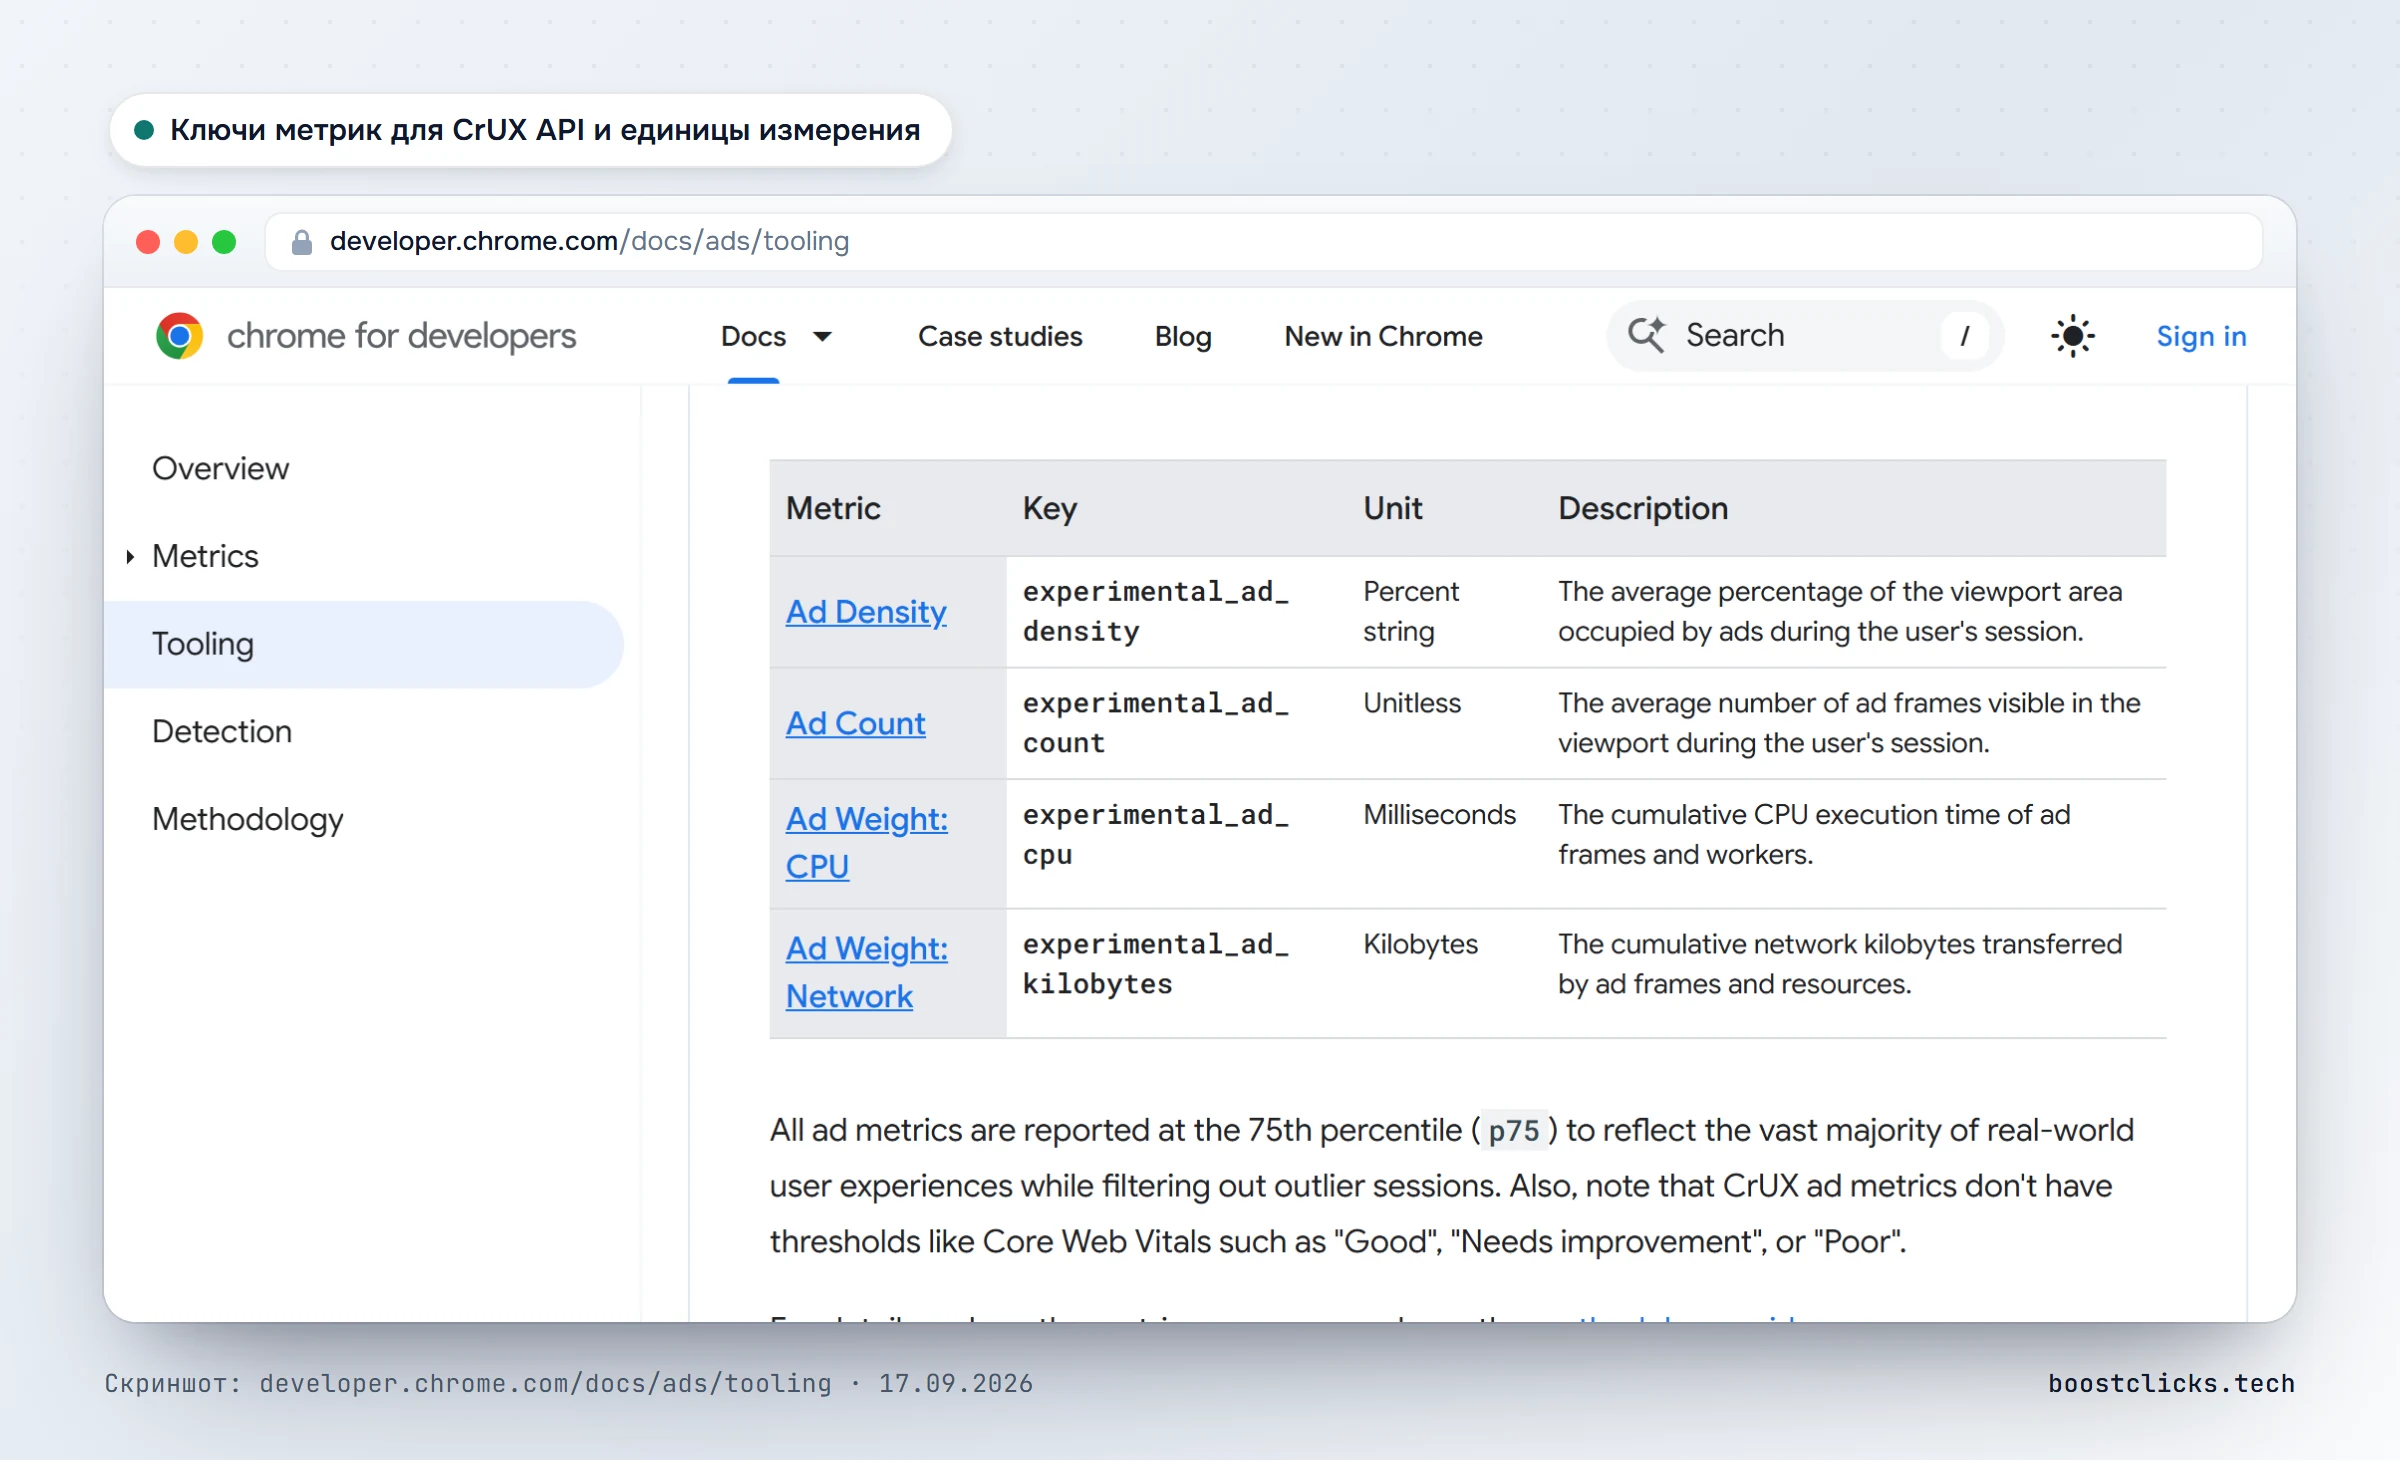Screen dimensions: 2400x1462
Task: Click the lock icon in address bar
Action: coord(301,242)
